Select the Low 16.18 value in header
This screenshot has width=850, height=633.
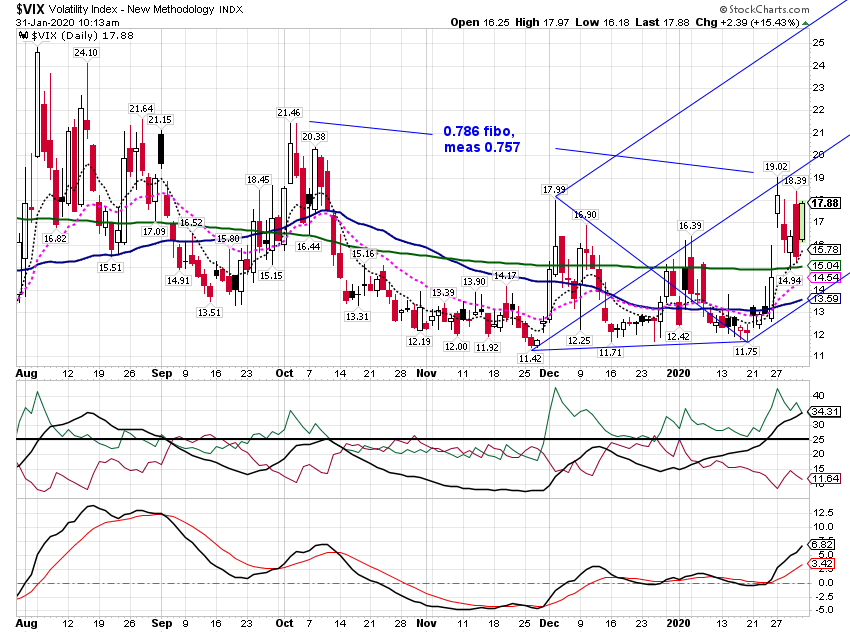click(602, 23)
